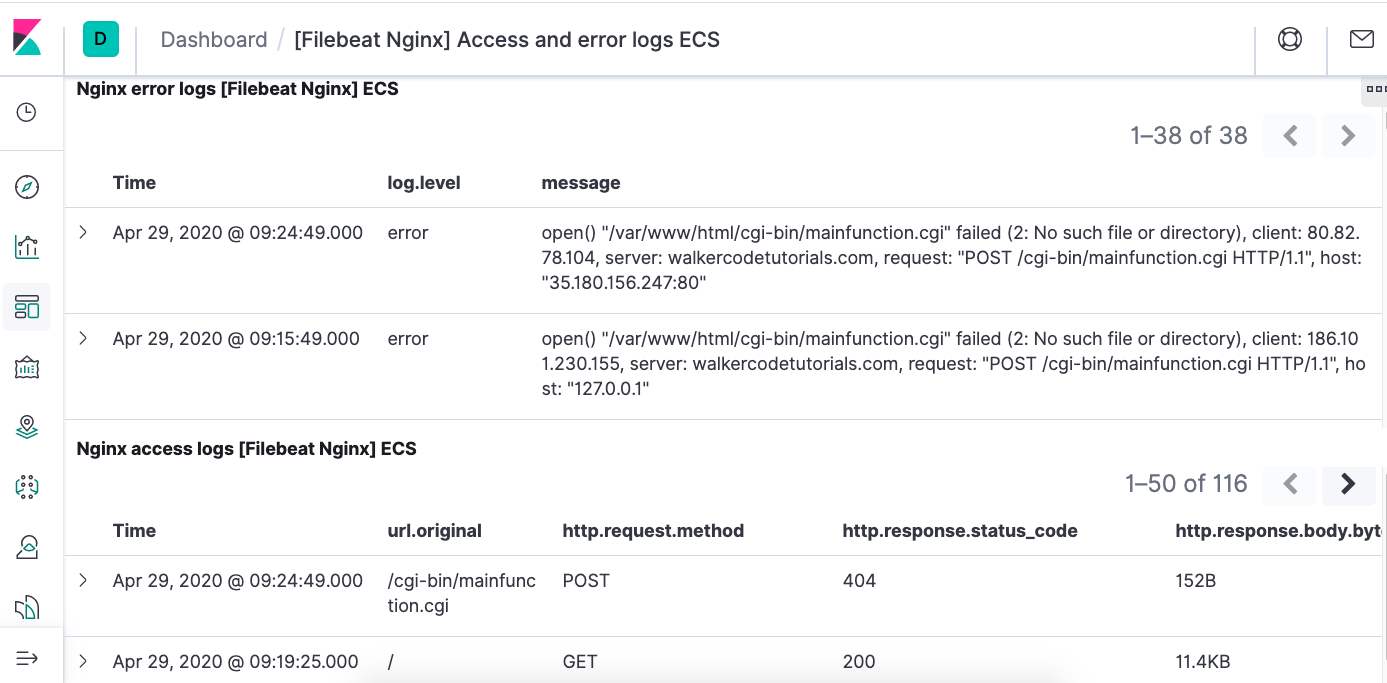The width and height of the screenshot is (1387, 683).
Task: Open the newsfeed mail icon
Action: [x=1361, y=39]
